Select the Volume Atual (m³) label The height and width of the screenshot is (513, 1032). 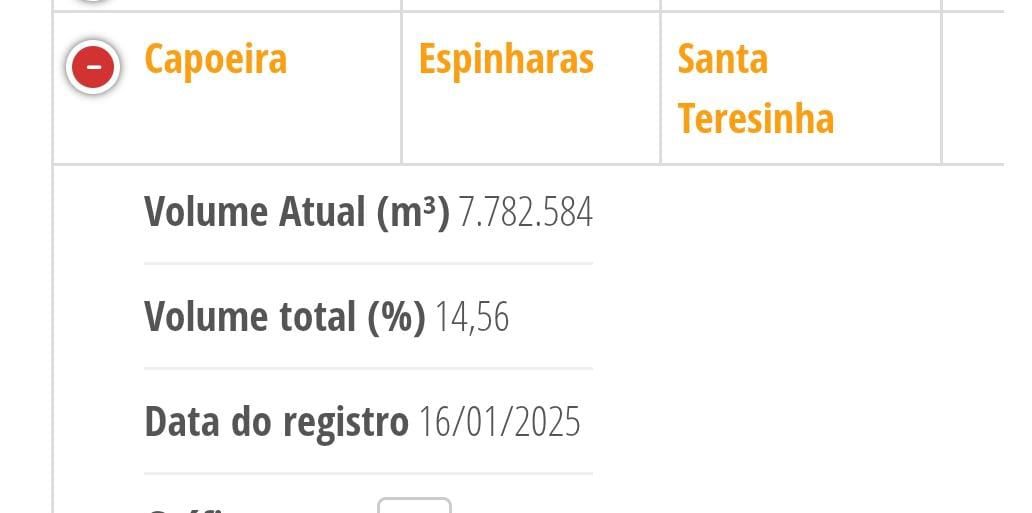pyautogui.click(x=297, y=212)
